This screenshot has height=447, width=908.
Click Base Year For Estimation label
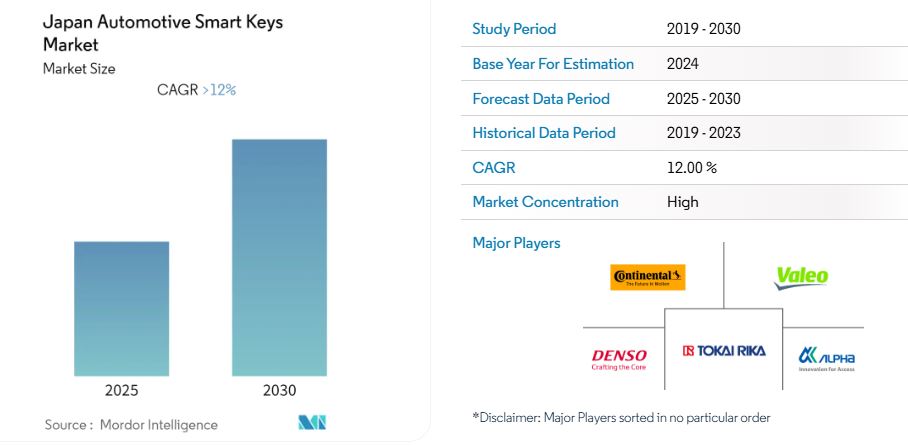click(553, 64)
